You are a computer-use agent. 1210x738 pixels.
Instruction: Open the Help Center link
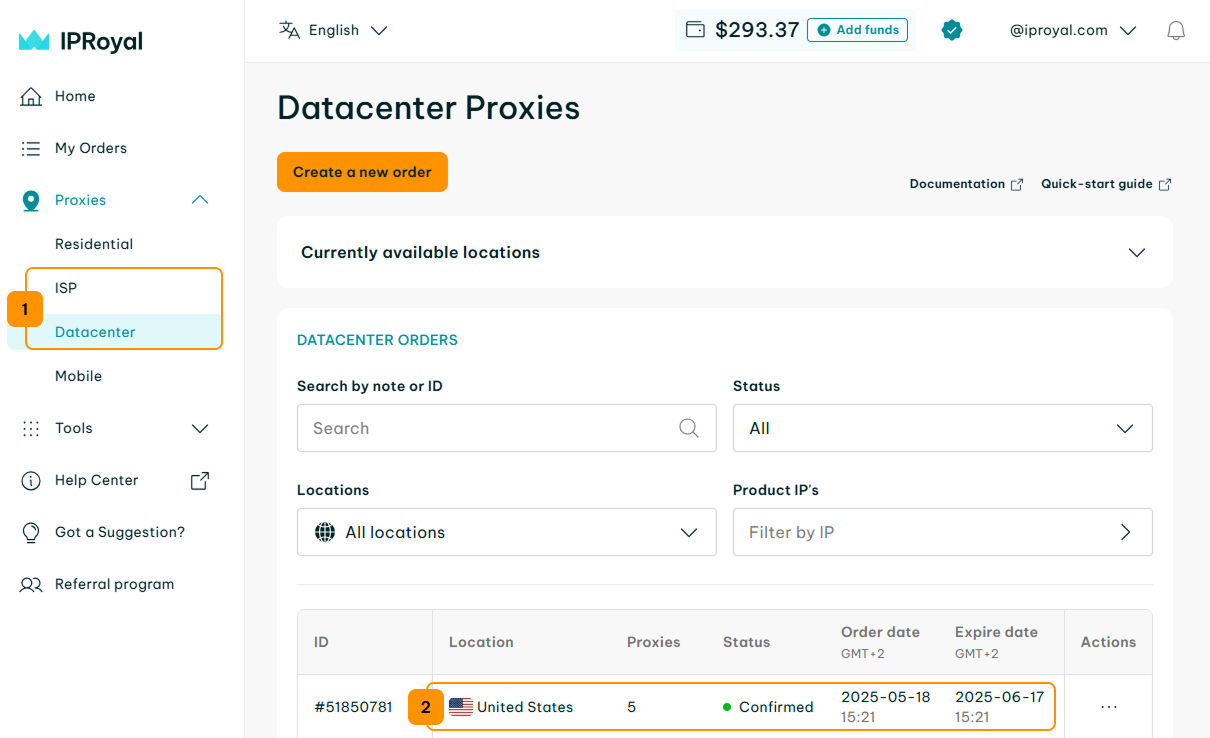coord(96,480)
